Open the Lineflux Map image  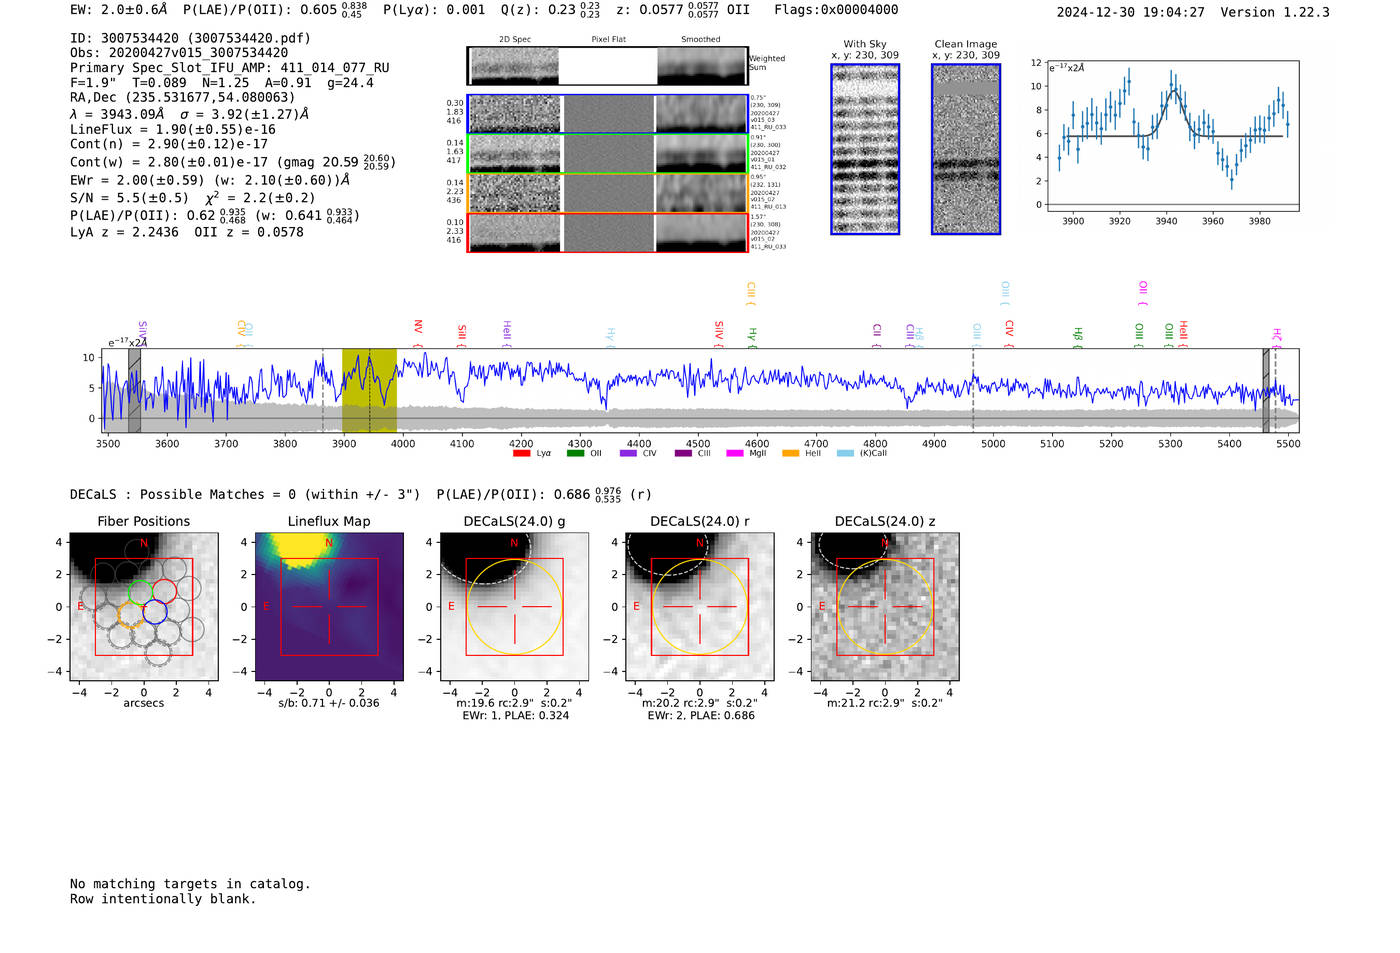(x=329, y=607)
